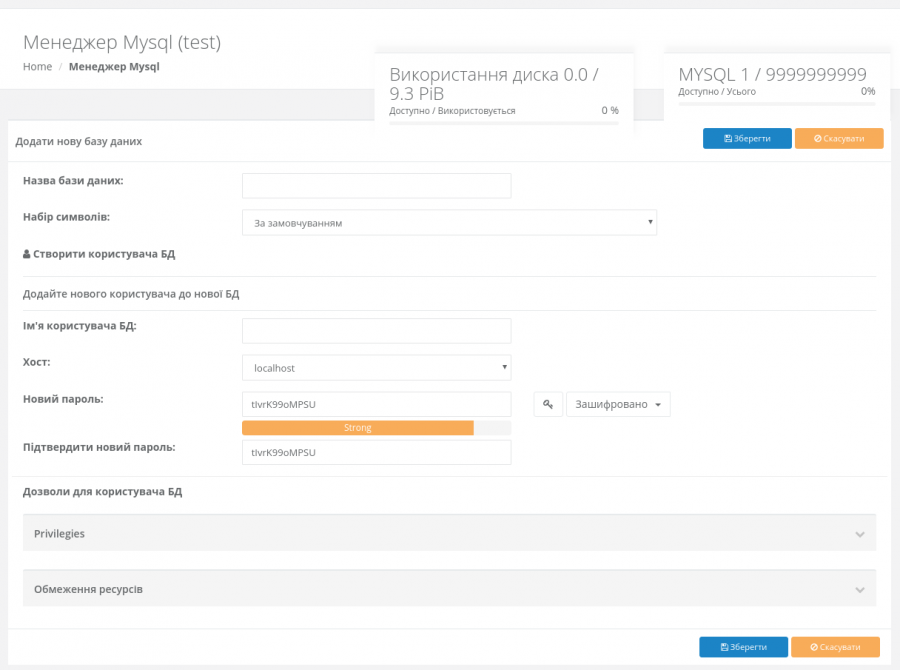
Task: Click chevron icon on Обмеження ресурсів panel
Action: [859, 590]
